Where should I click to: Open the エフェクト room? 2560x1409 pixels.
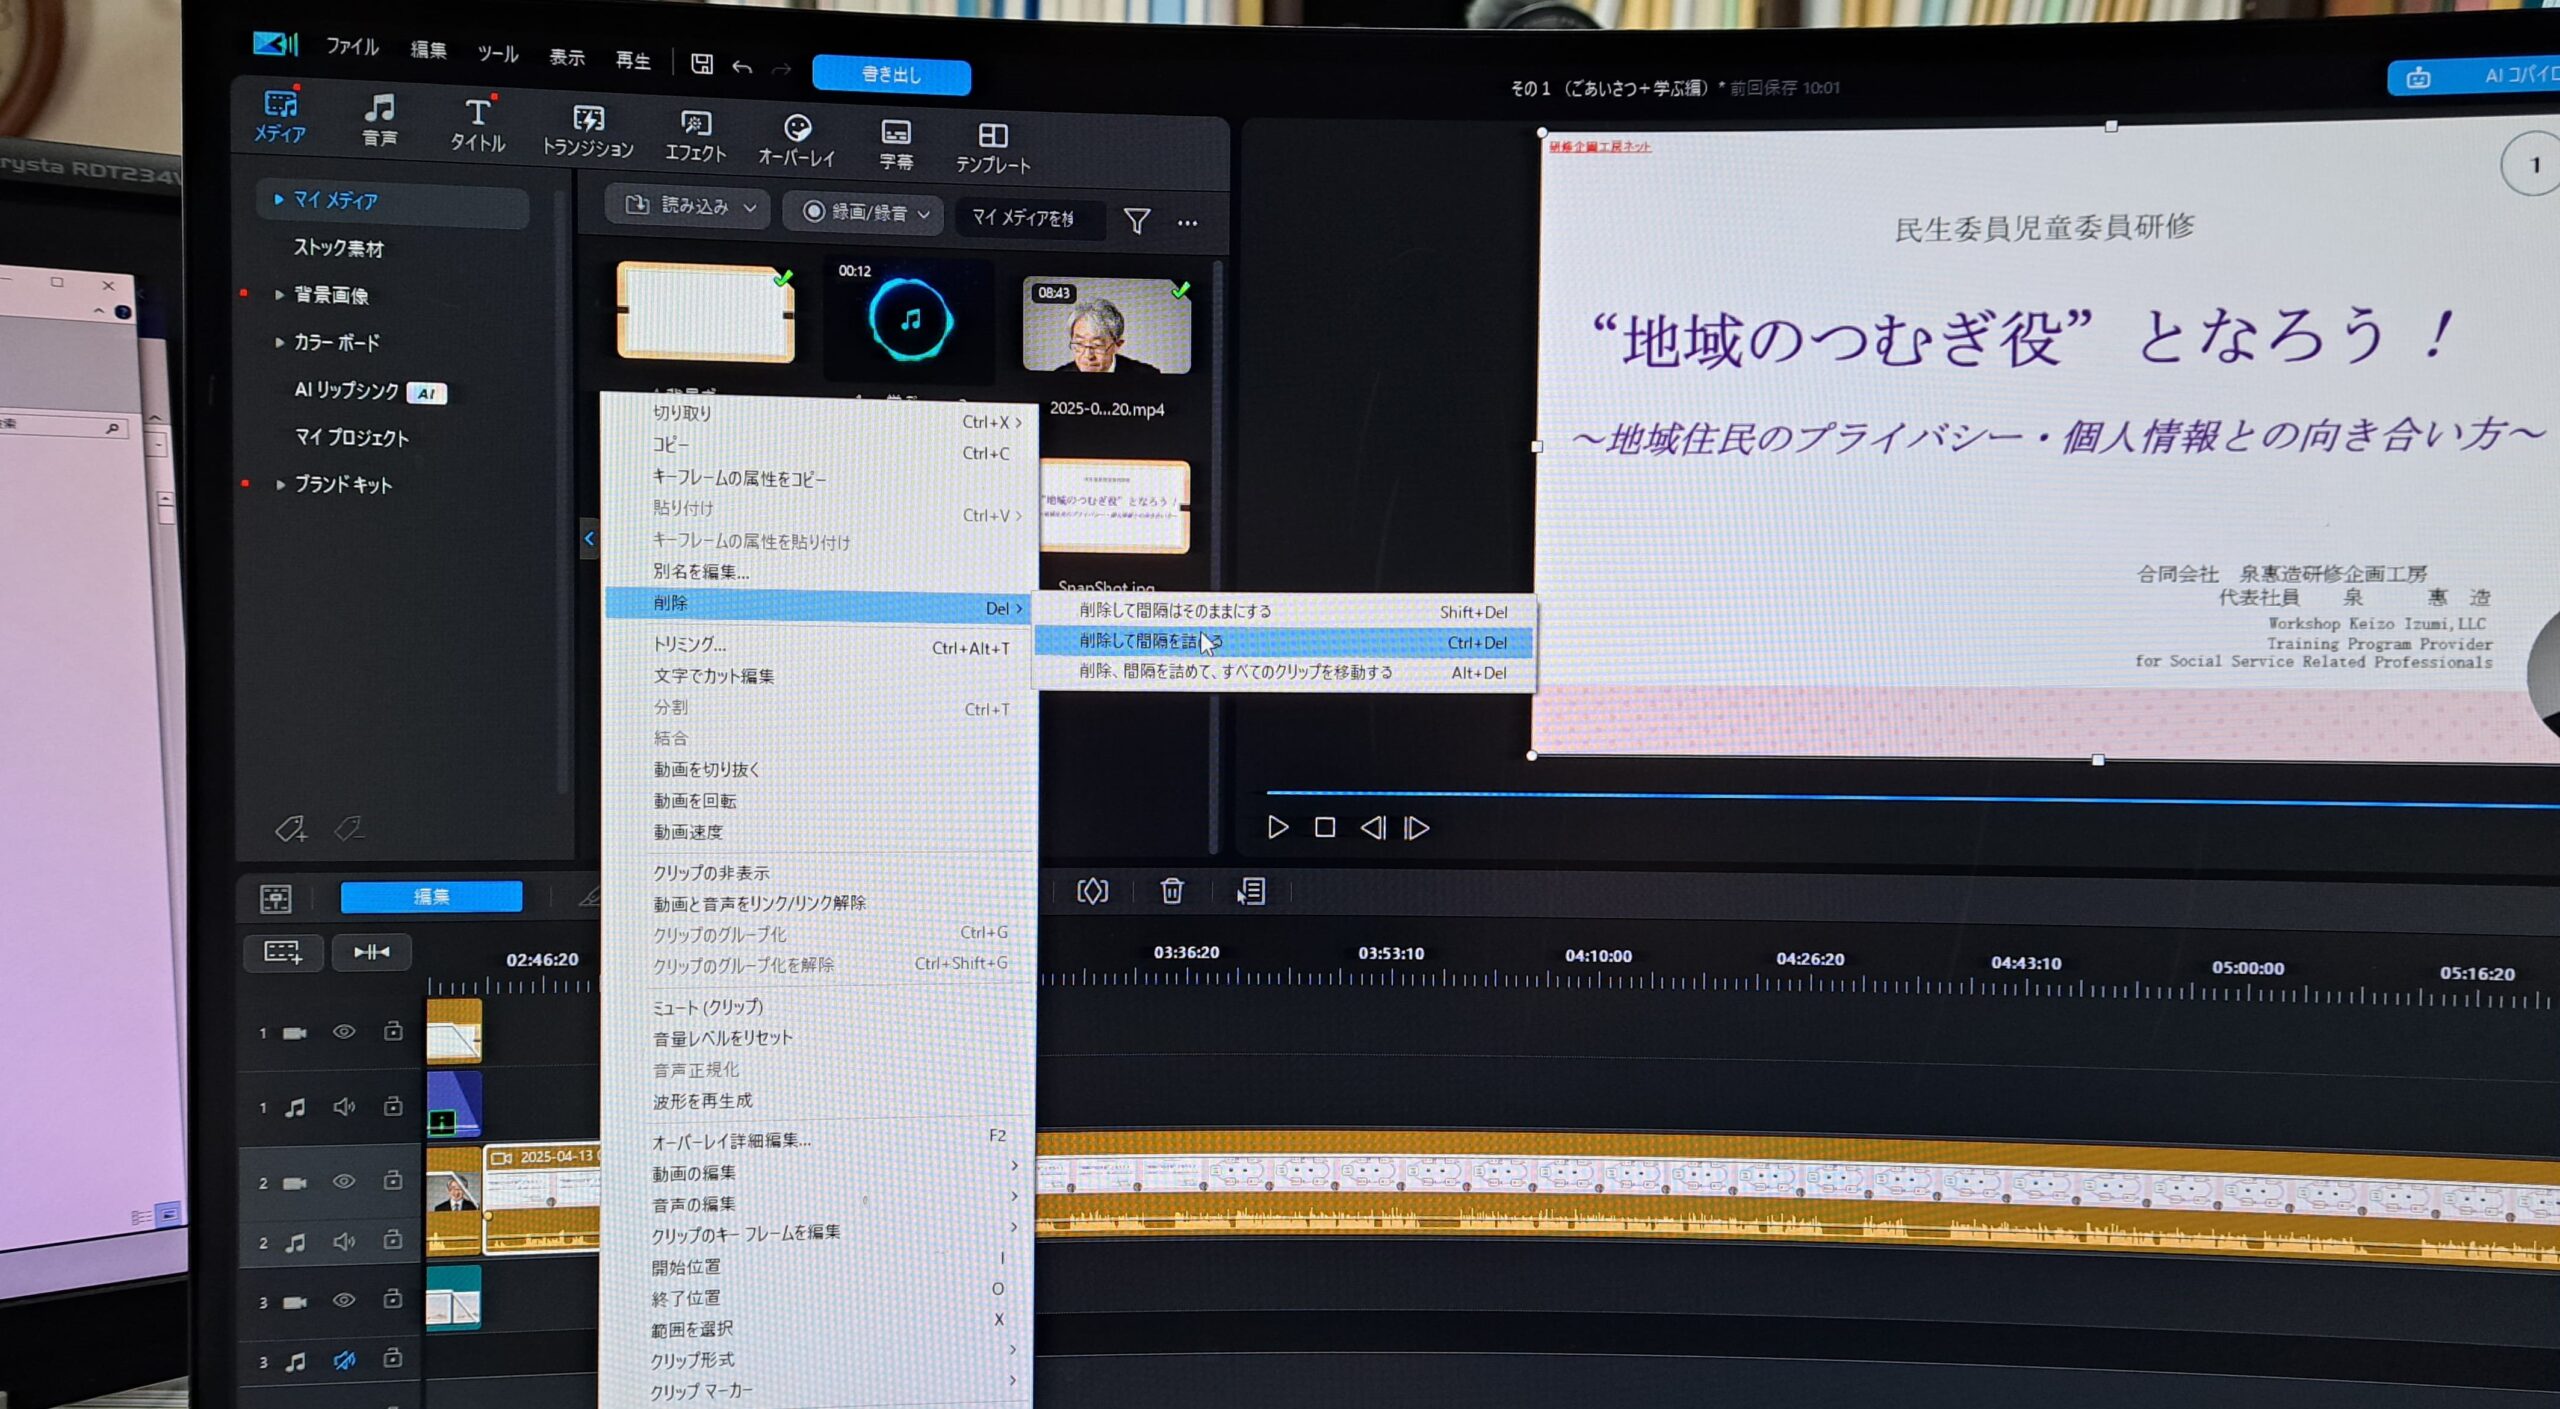pyautogui.click(x=695, y=135)
